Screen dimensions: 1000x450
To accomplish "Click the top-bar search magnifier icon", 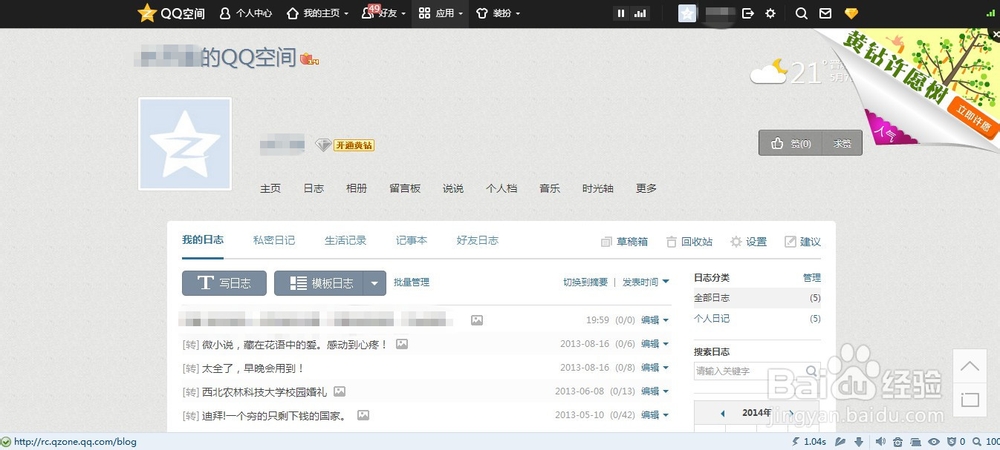I will 802,13.
